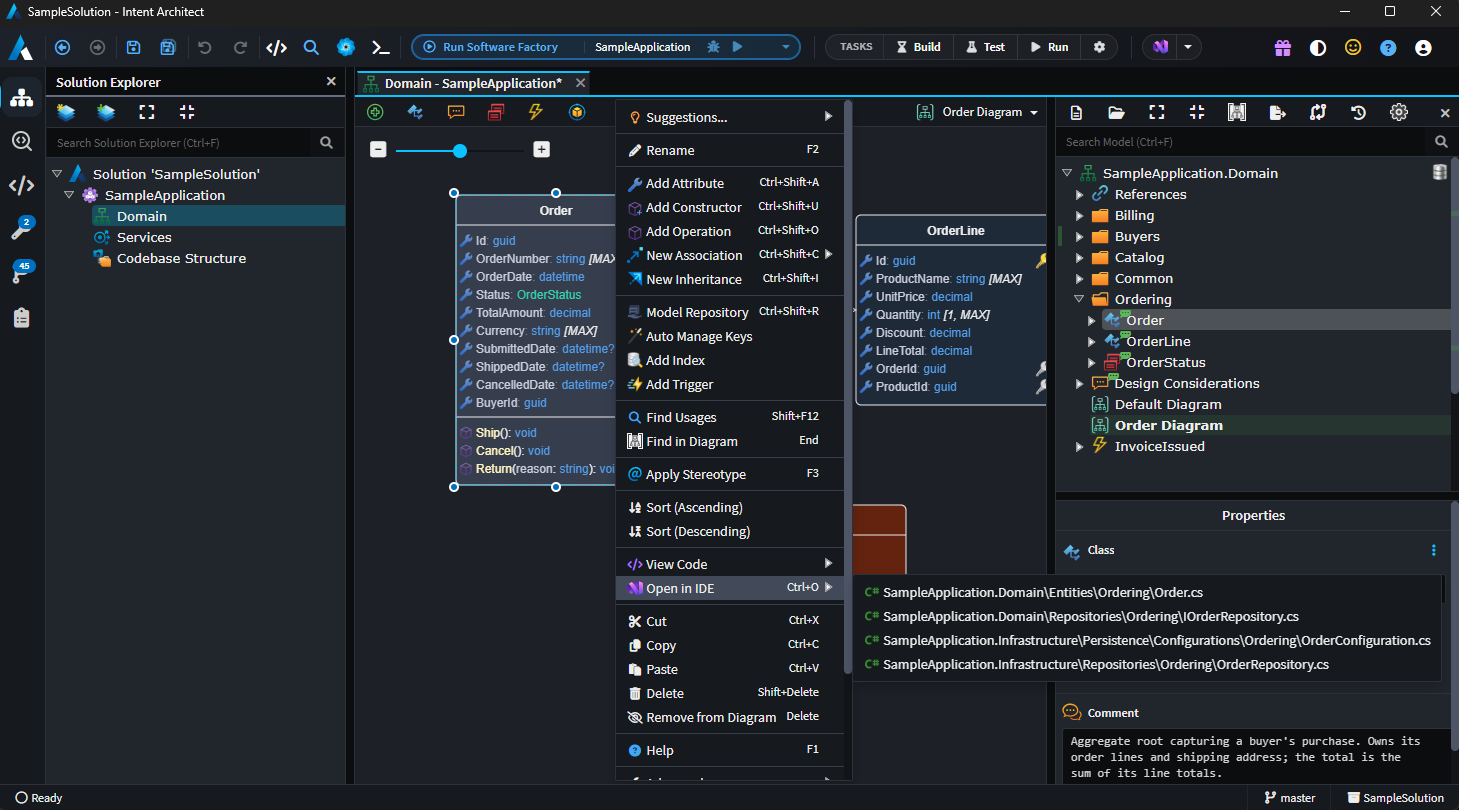Expand all nodes icon in Solution Explorer toolbar
Screen dimensions: 1459x810
[147, 112]
